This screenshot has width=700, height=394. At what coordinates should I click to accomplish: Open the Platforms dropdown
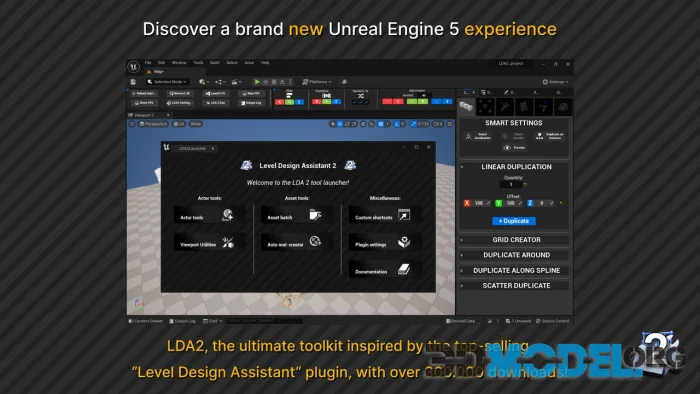pos(317,82)
